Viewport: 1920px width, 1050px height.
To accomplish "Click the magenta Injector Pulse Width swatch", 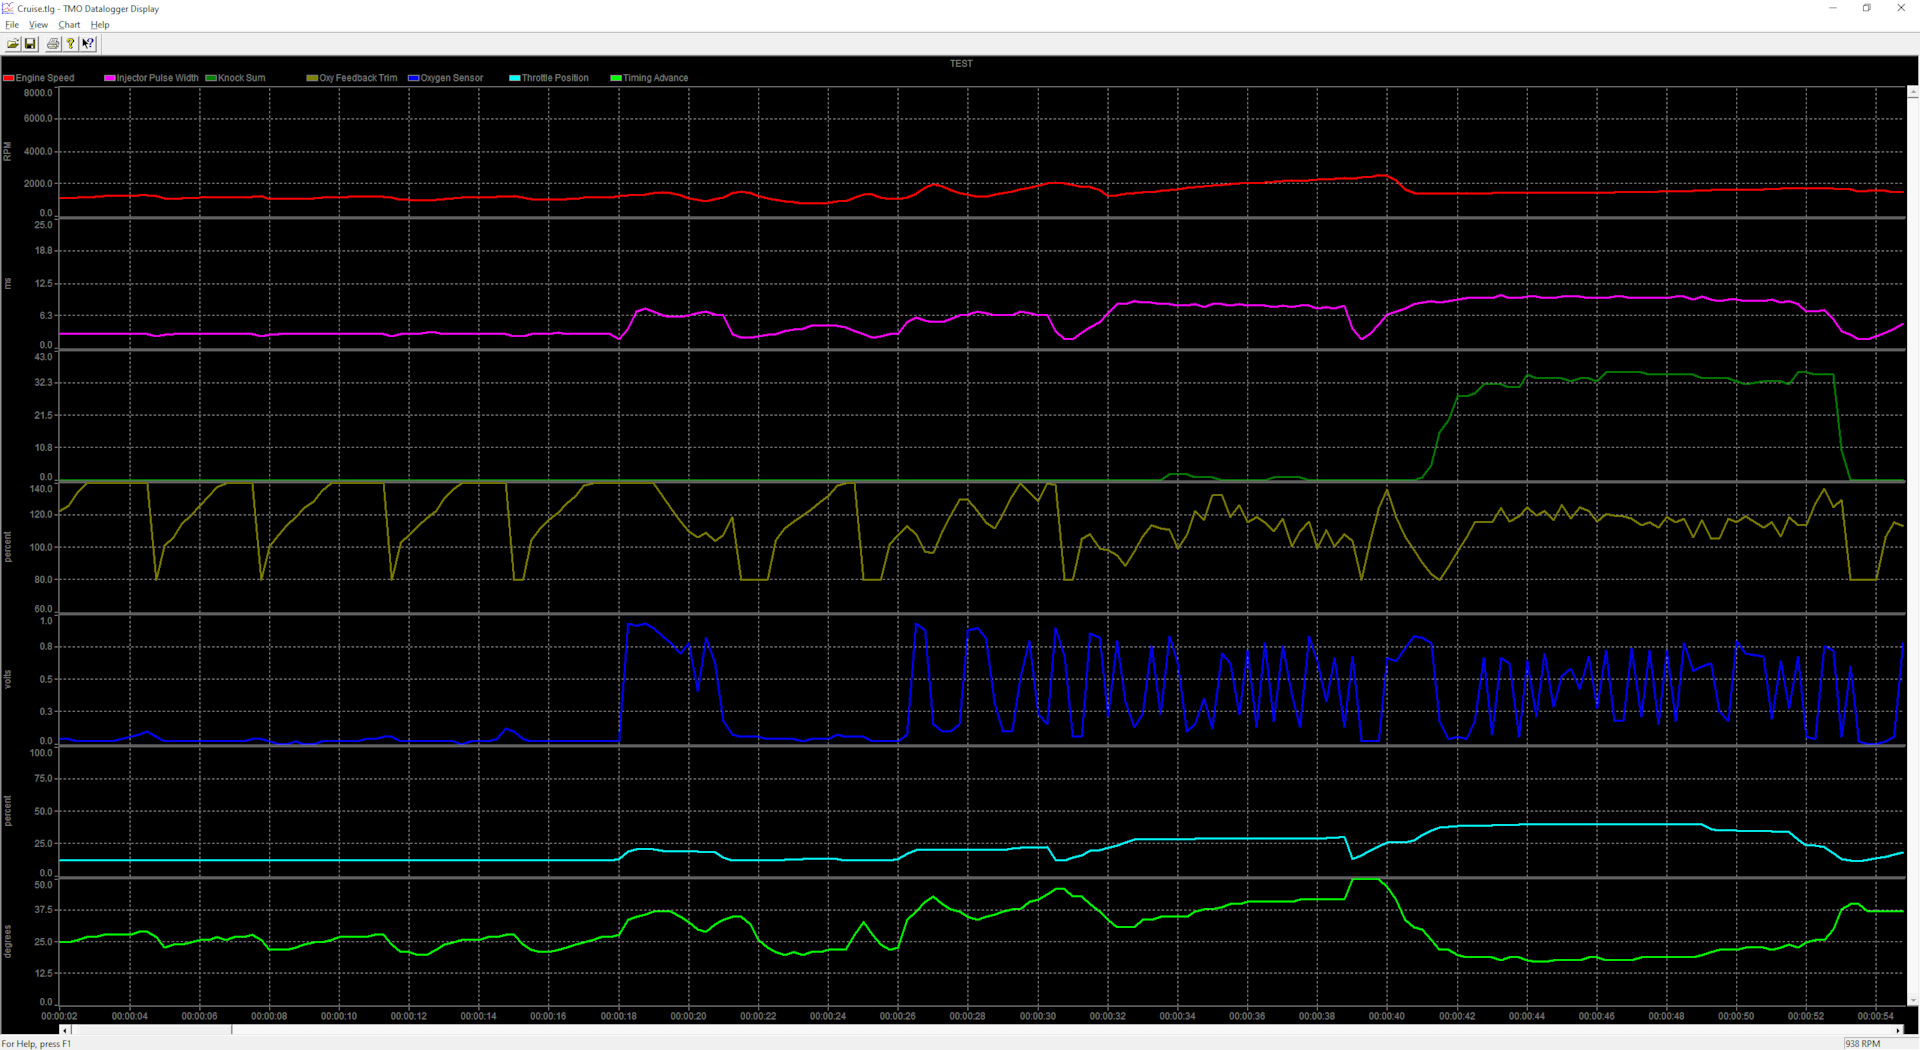I will tap(110, 78).
